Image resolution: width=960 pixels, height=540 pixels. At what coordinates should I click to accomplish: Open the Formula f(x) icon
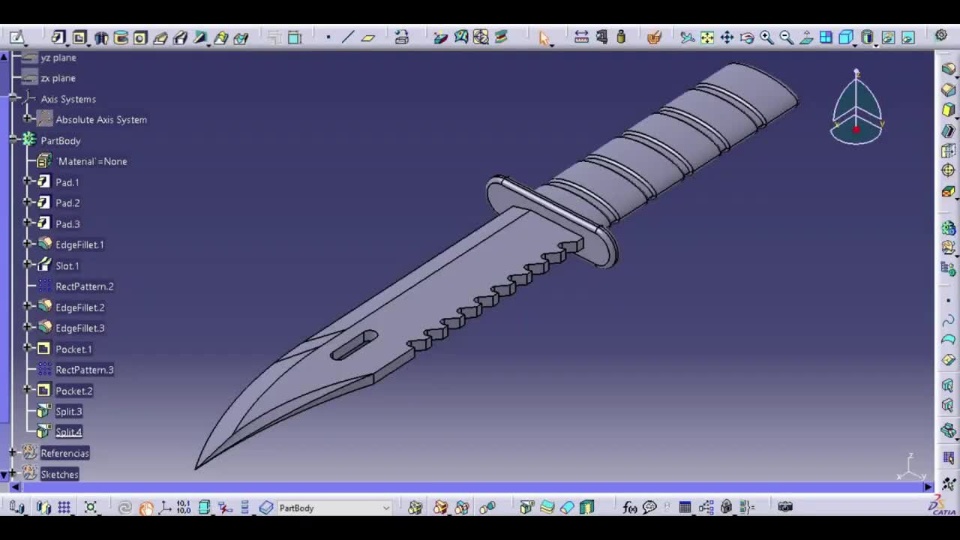tap(629, 507)
